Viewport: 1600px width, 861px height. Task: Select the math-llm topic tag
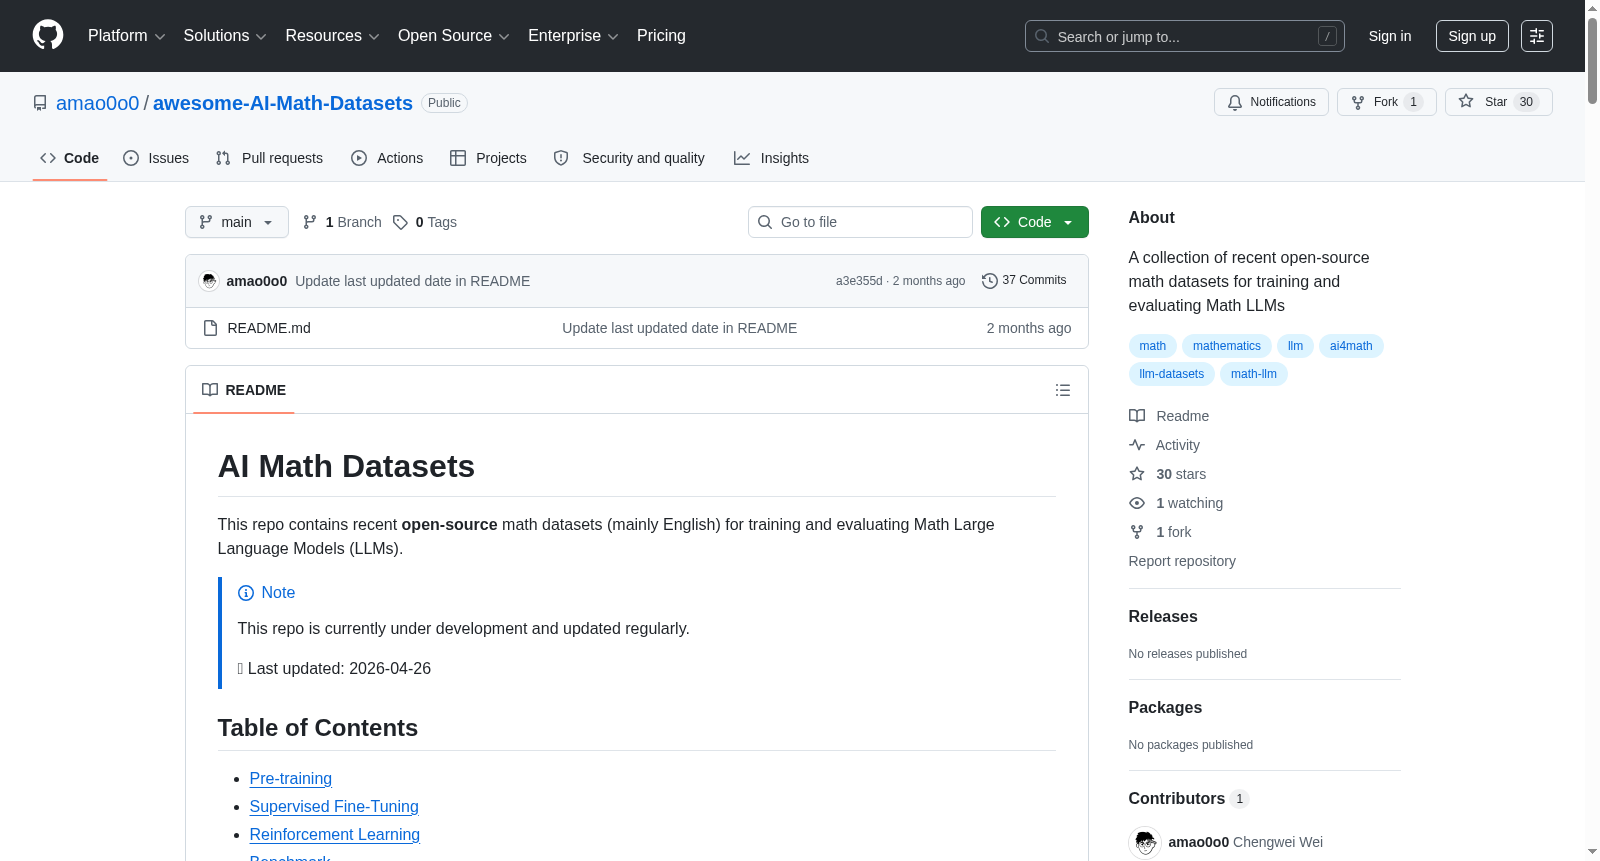tap(1254, 374)
